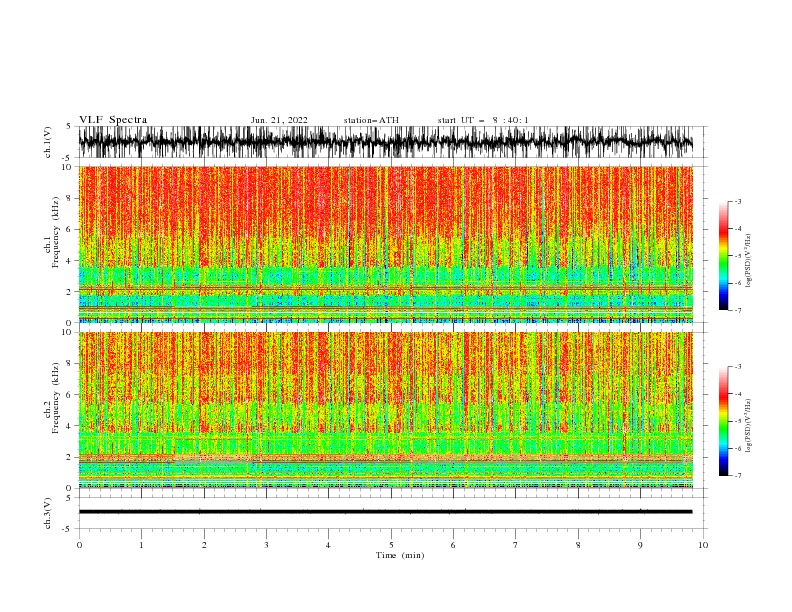Click the ch.2 "Frequency (kHz)" axis label
The width and height of the screenshot is (792, 612).
coord(56,398)
